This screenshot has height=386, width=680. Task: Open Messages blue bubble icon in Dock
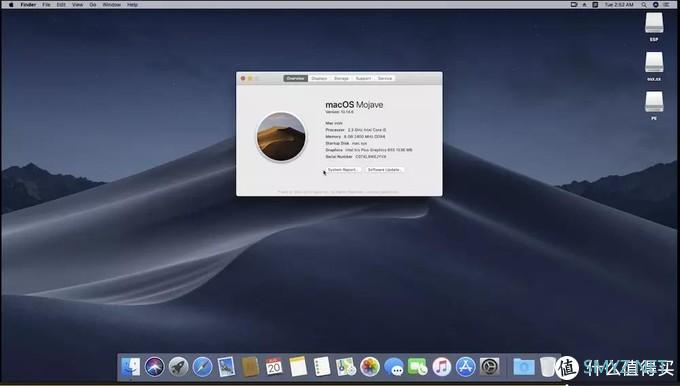point(394,367)
